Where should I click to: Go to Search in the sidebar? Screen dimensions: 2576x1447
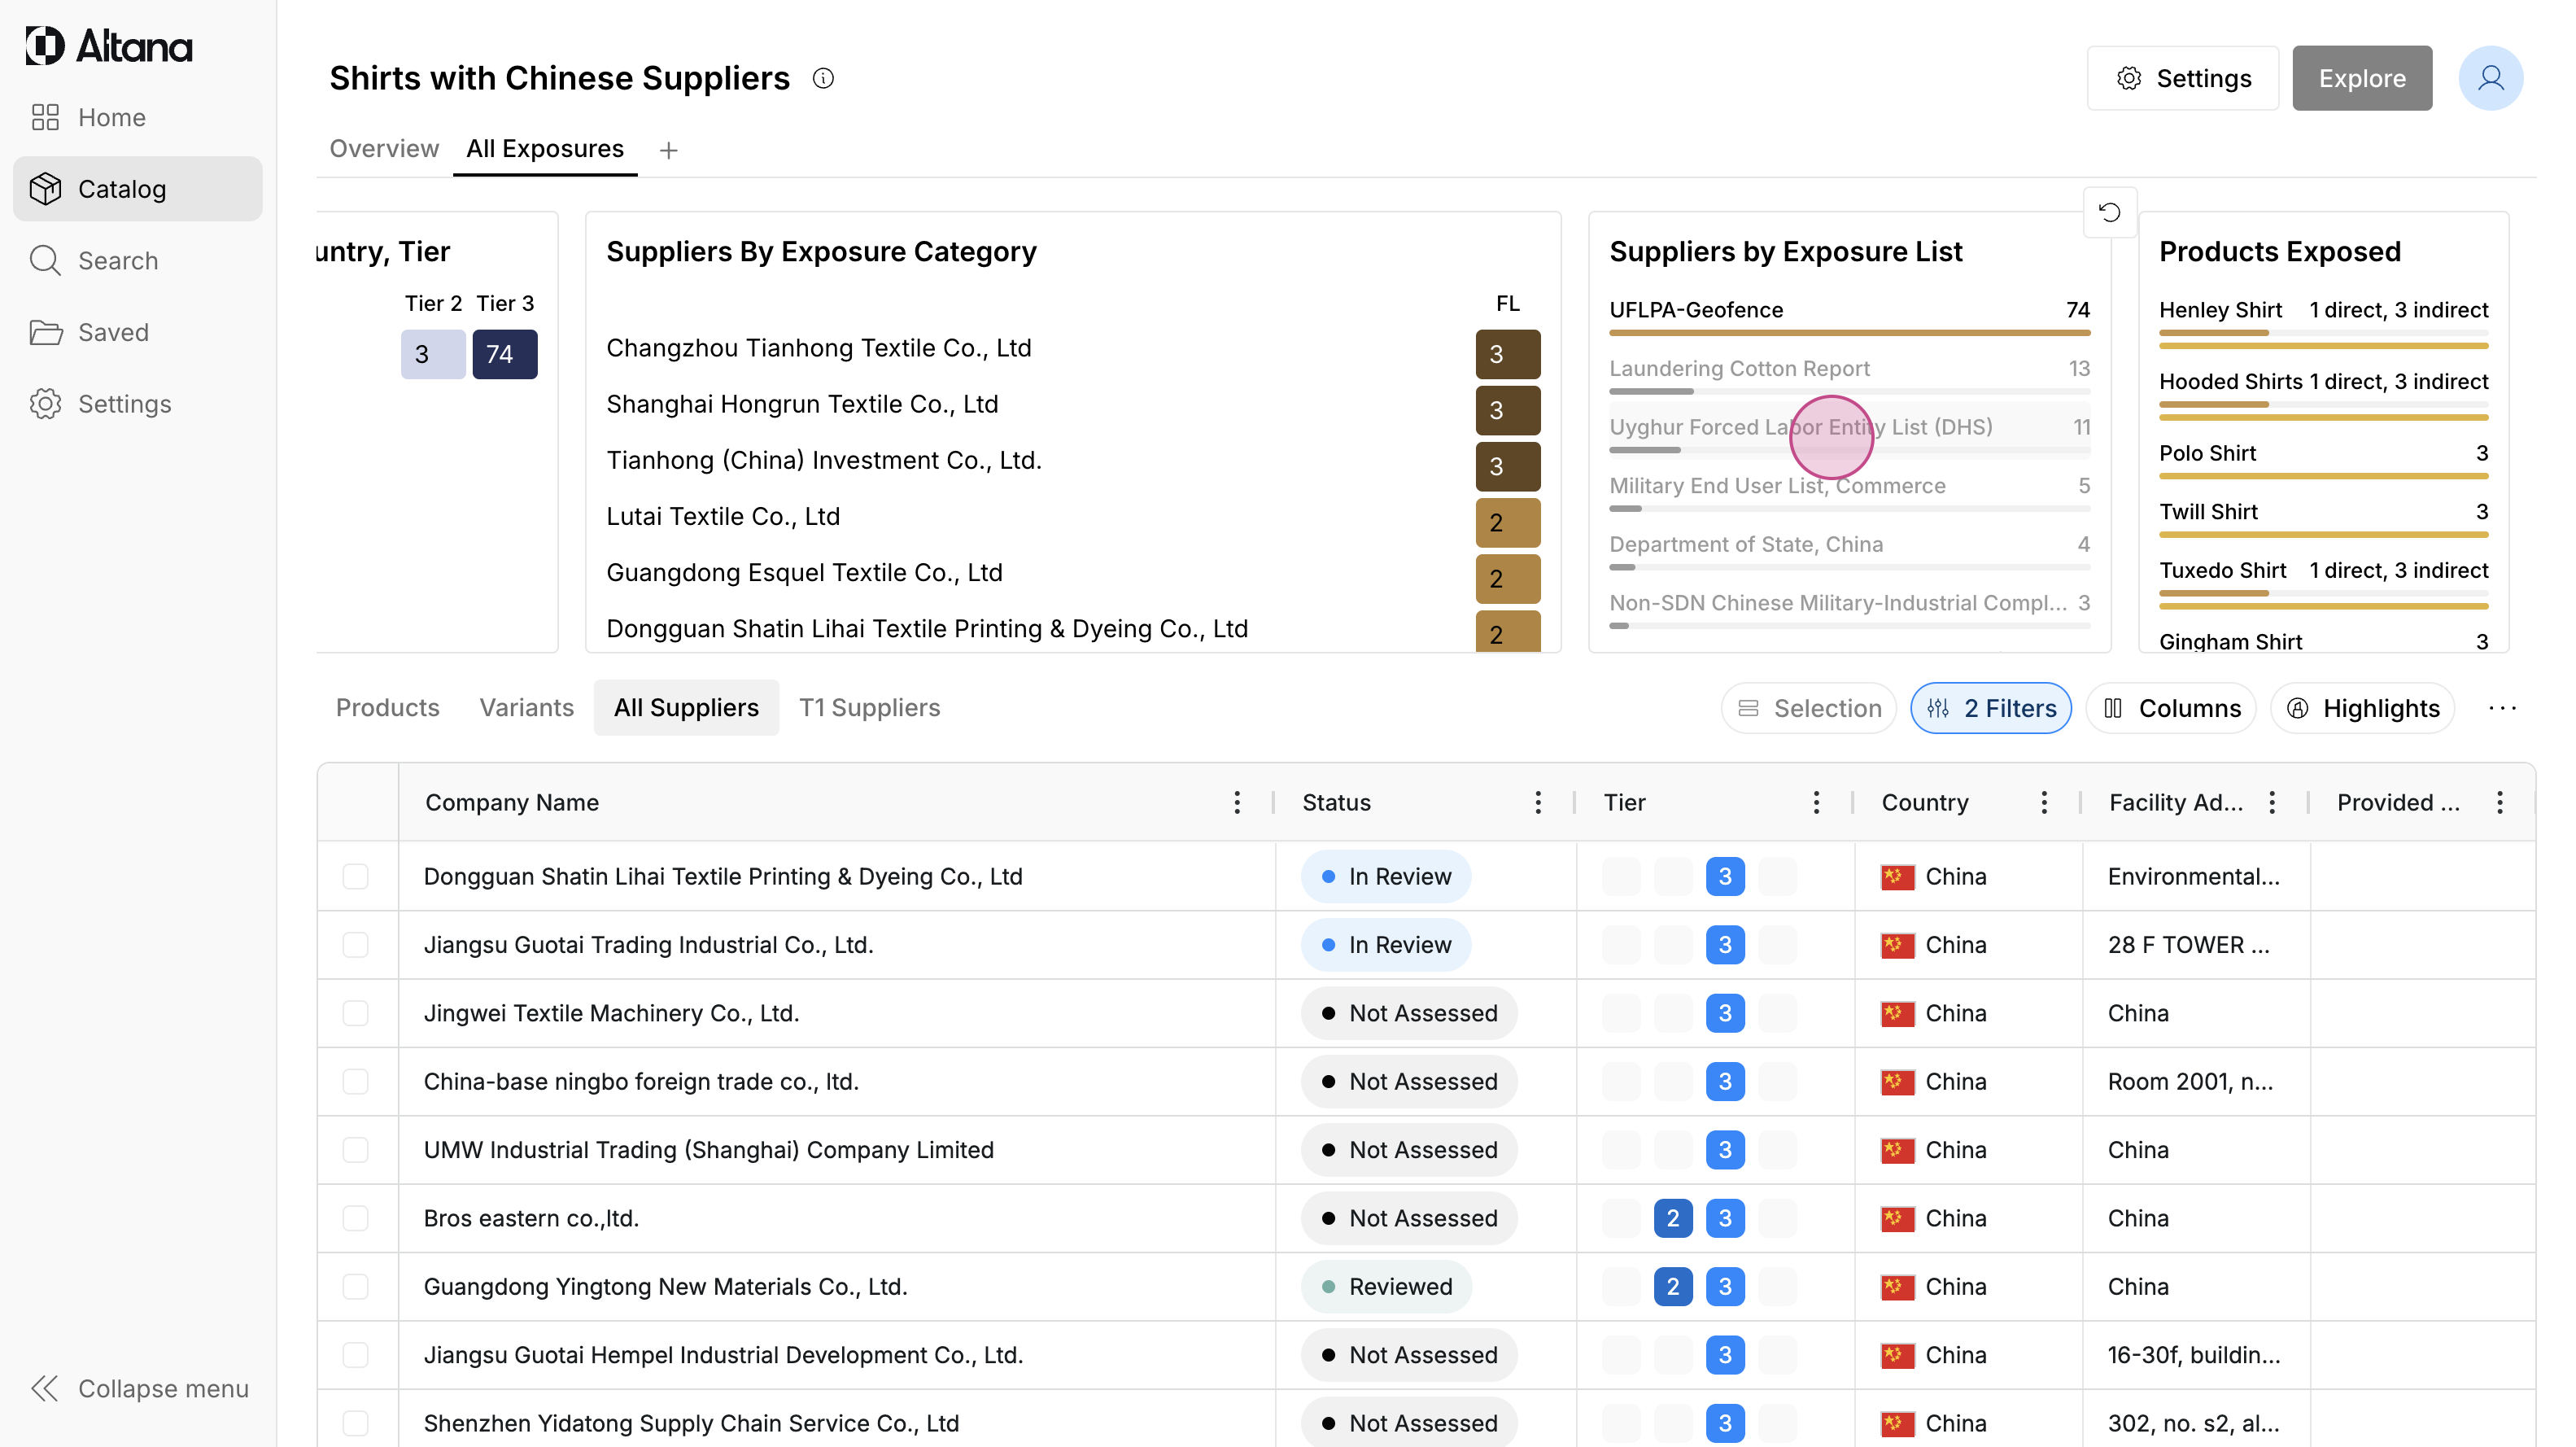click(x=118, y=260)
